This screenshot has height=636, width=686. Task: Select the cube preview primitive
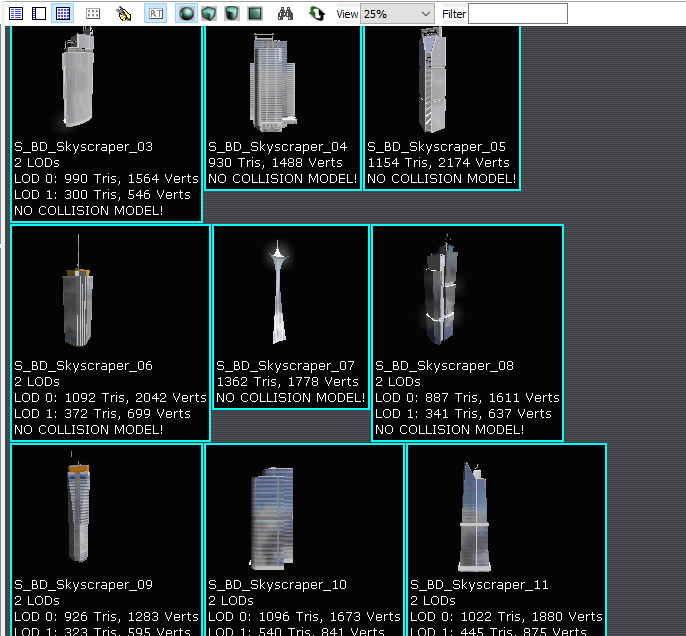(x=209, y=13)
